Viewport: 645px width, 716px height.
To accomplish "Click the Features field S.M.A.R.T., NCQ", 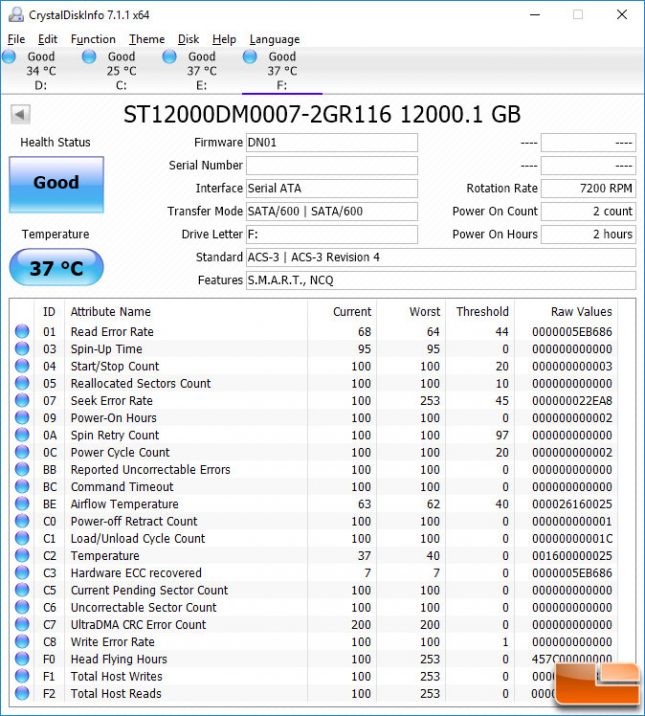I will pos(441,280).
